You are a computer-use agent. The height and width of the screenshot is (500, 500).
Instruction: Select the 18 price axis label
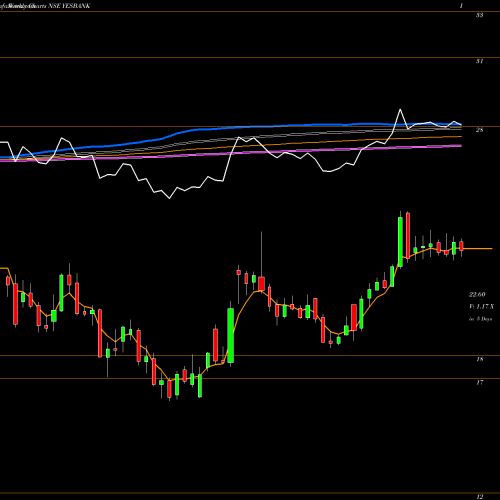tap(479, 359)
